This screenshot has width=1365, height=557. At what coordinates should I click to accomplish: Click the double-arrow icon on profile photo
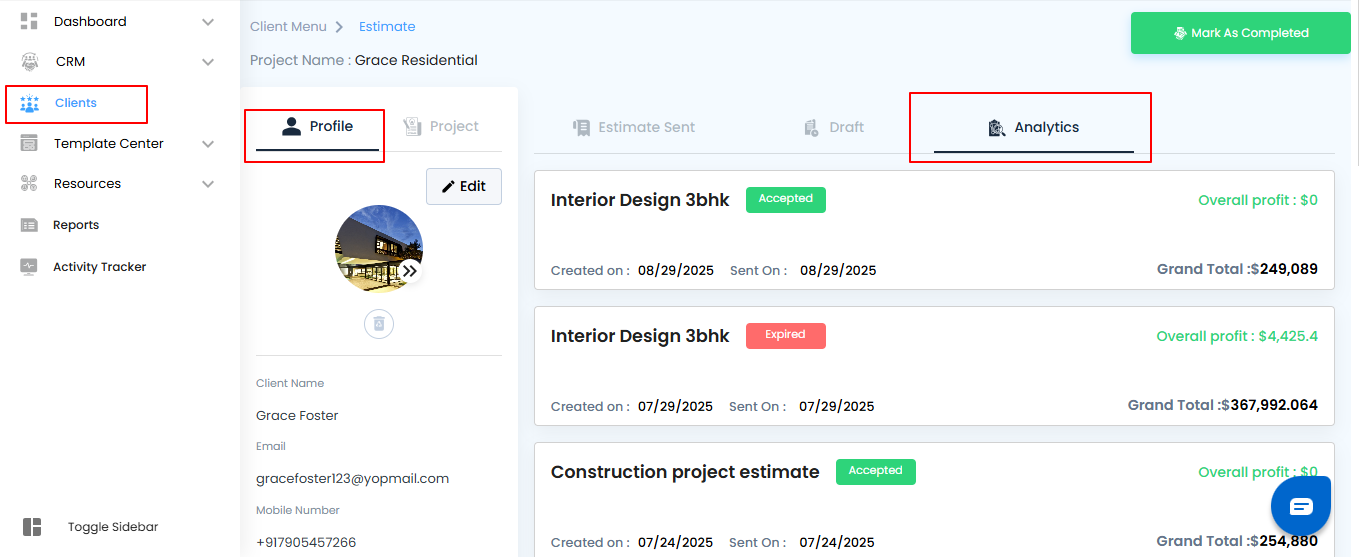[x=410, y=271]
